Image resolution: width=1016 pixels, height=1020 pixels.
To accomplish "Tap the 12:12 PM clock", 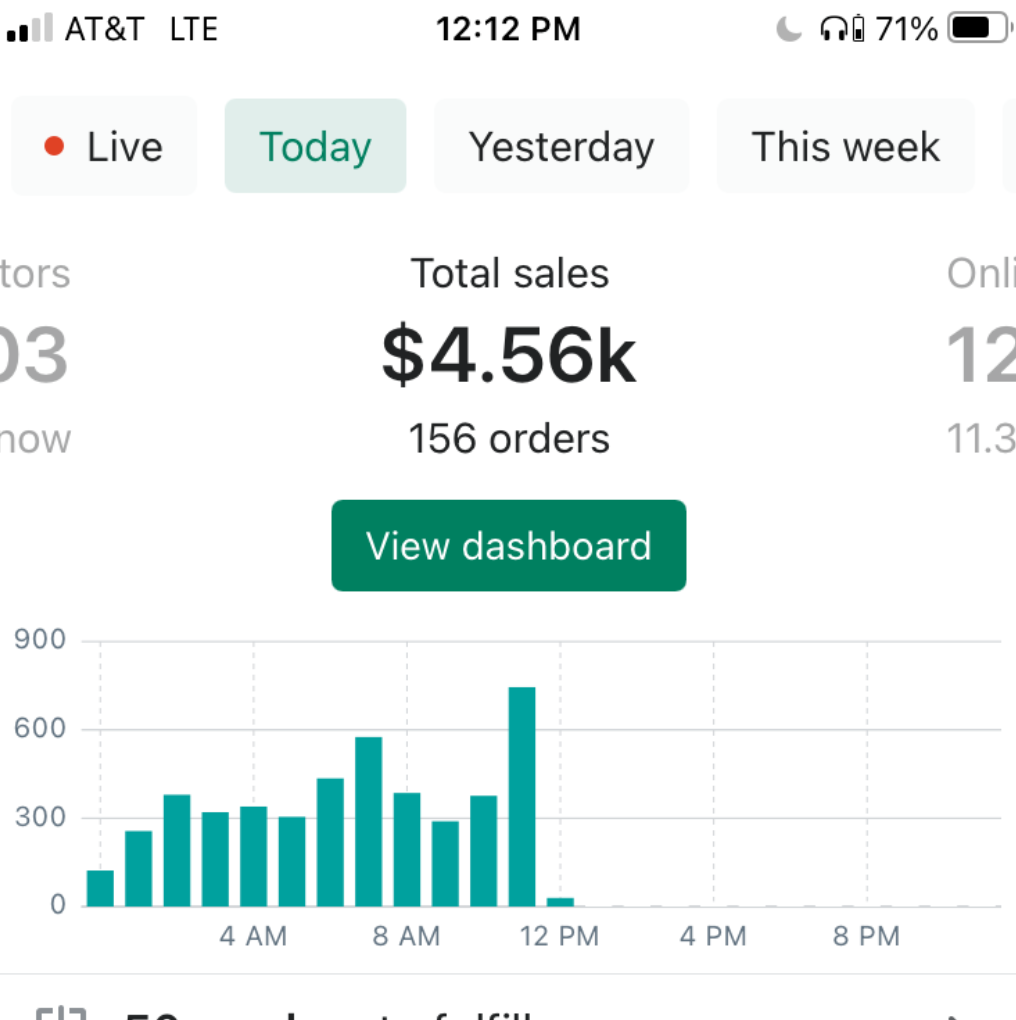I will pos(508,29).
